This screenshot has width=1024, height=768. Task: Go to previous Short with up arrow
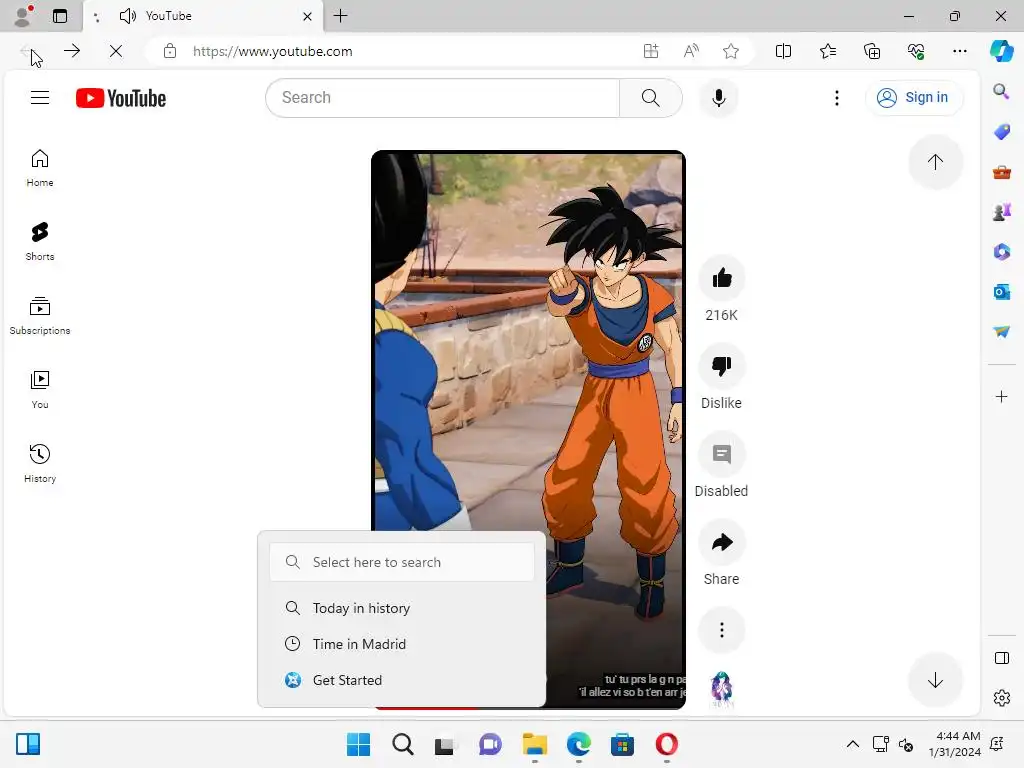click(935, 162)
